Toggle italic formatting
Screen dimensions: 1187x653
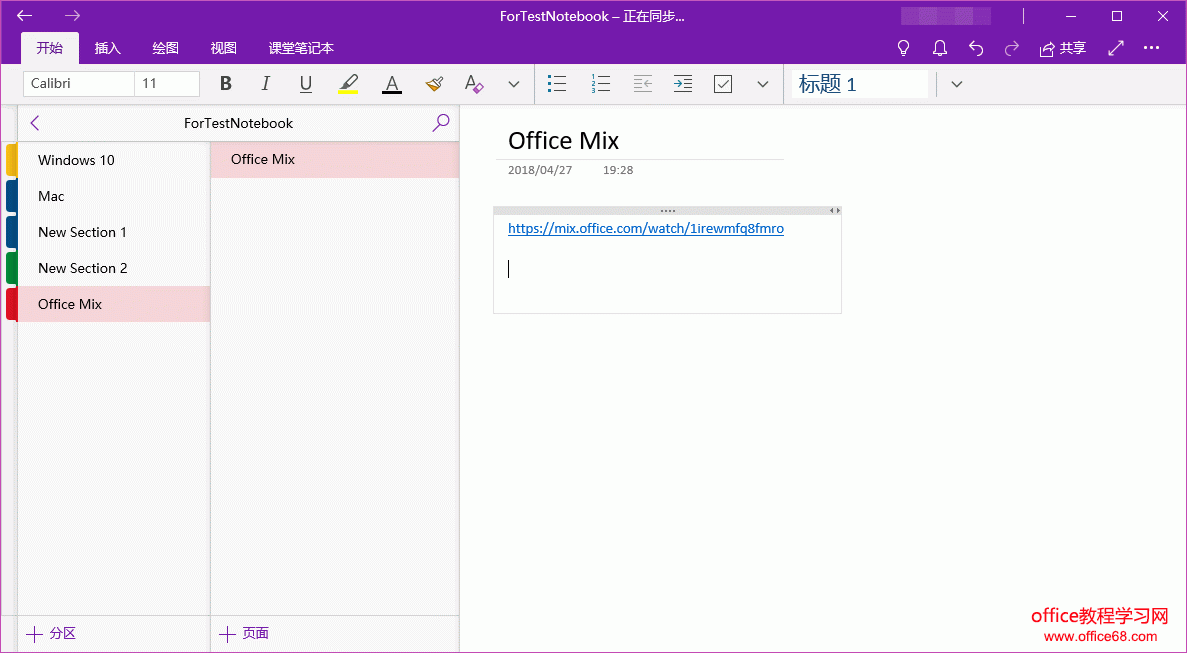click(265, 84)
